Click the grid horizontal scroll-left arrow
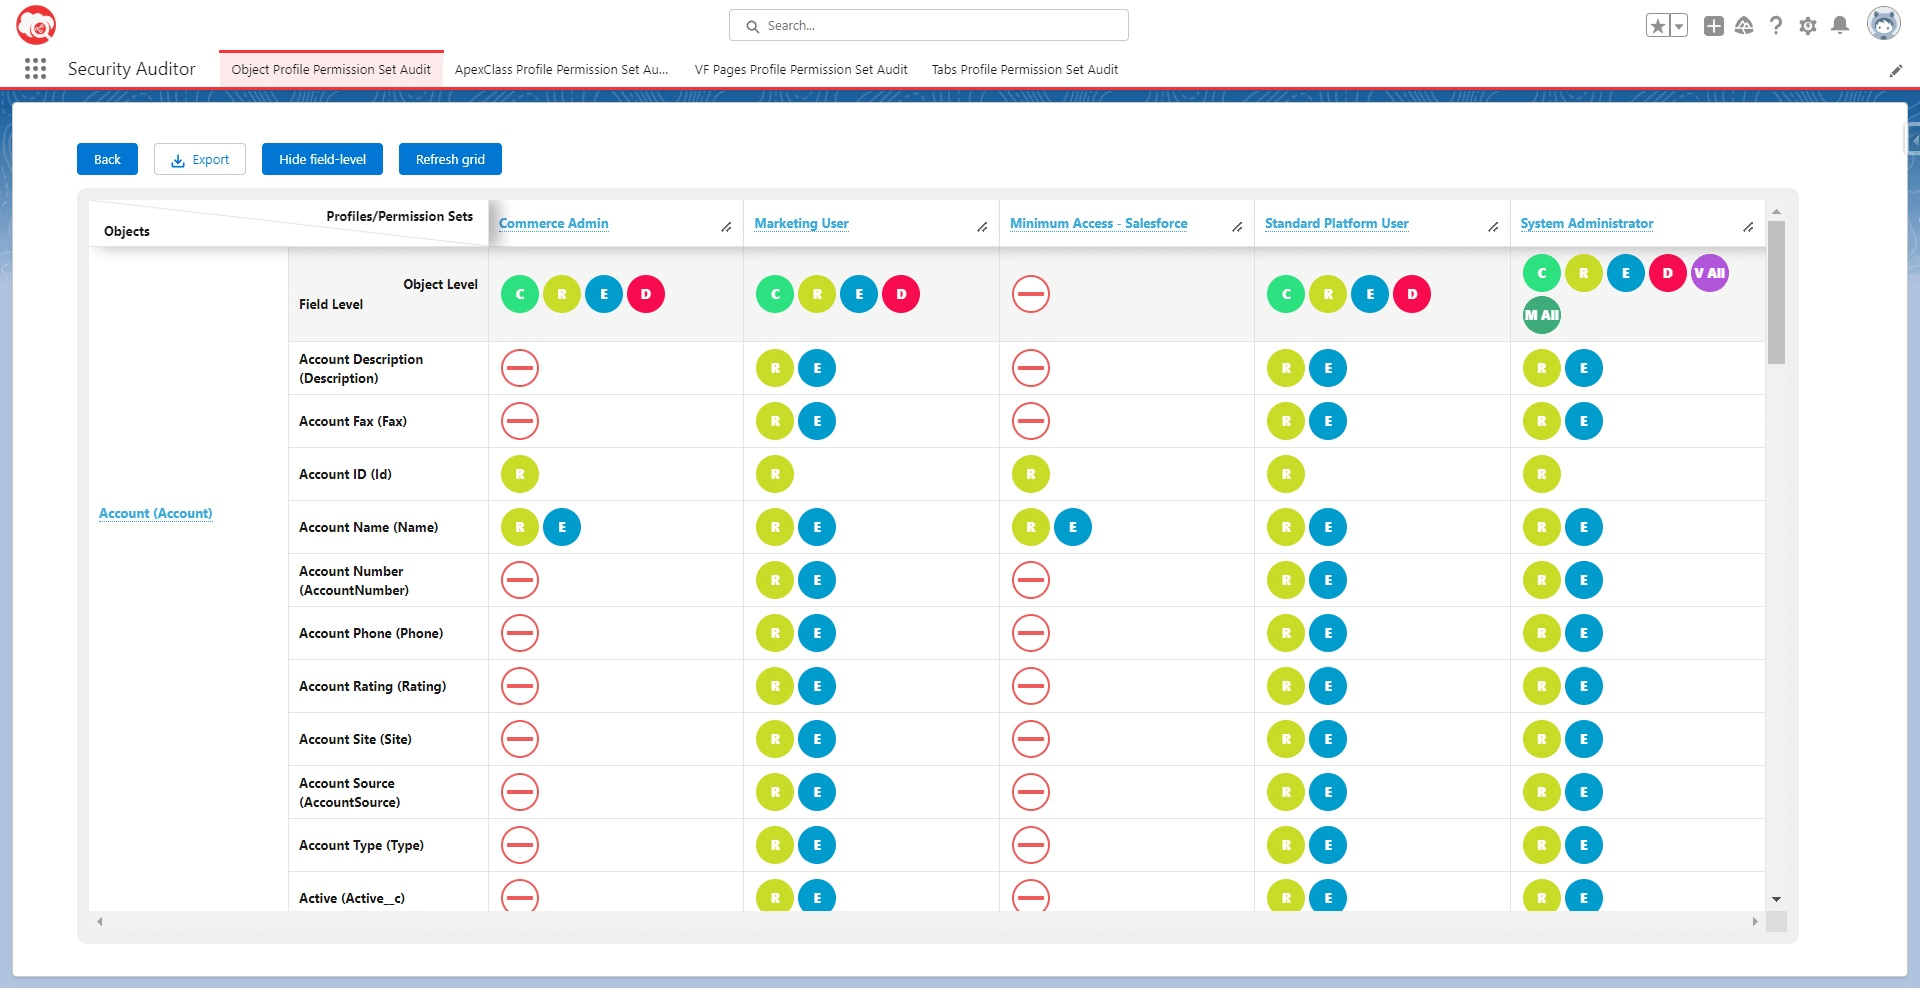The width and height of the screenshot is (1920, 988). tap(99, 922)
